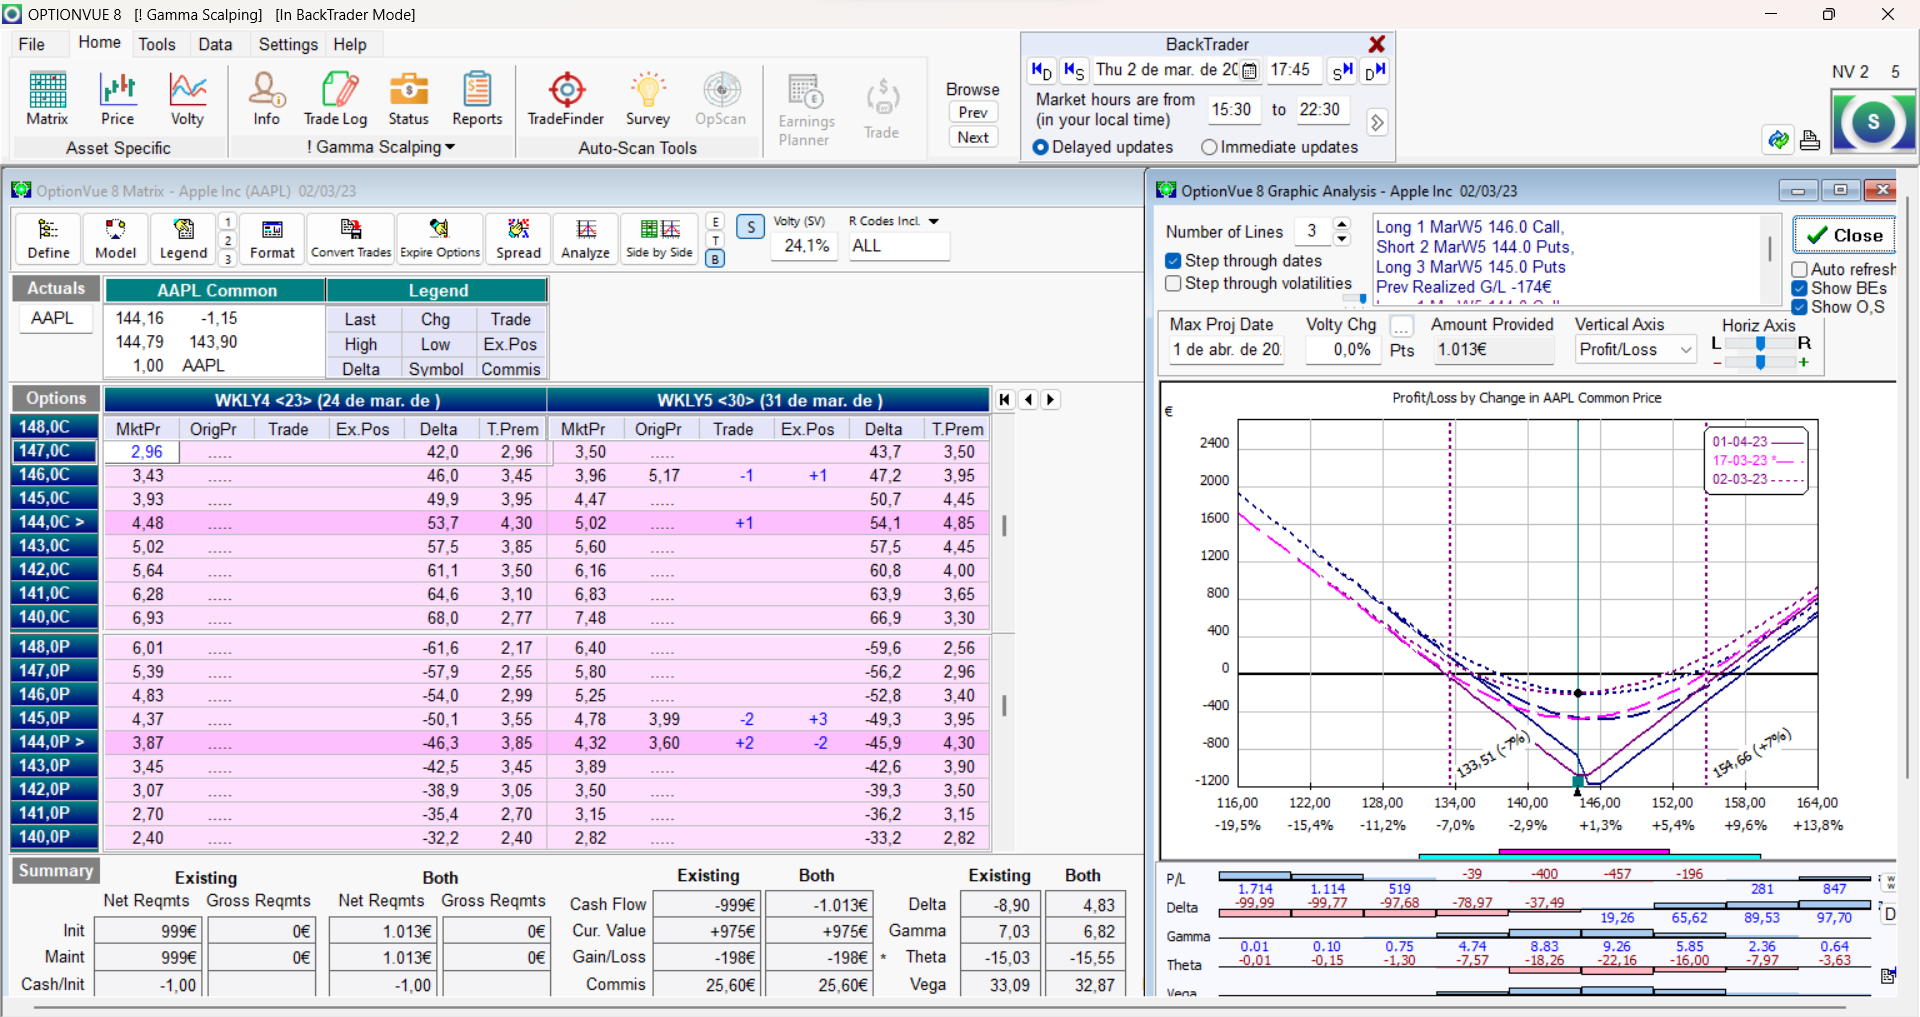Click the Expire Options icon
Screen dimensions: 1920x1017
[440, 239]
